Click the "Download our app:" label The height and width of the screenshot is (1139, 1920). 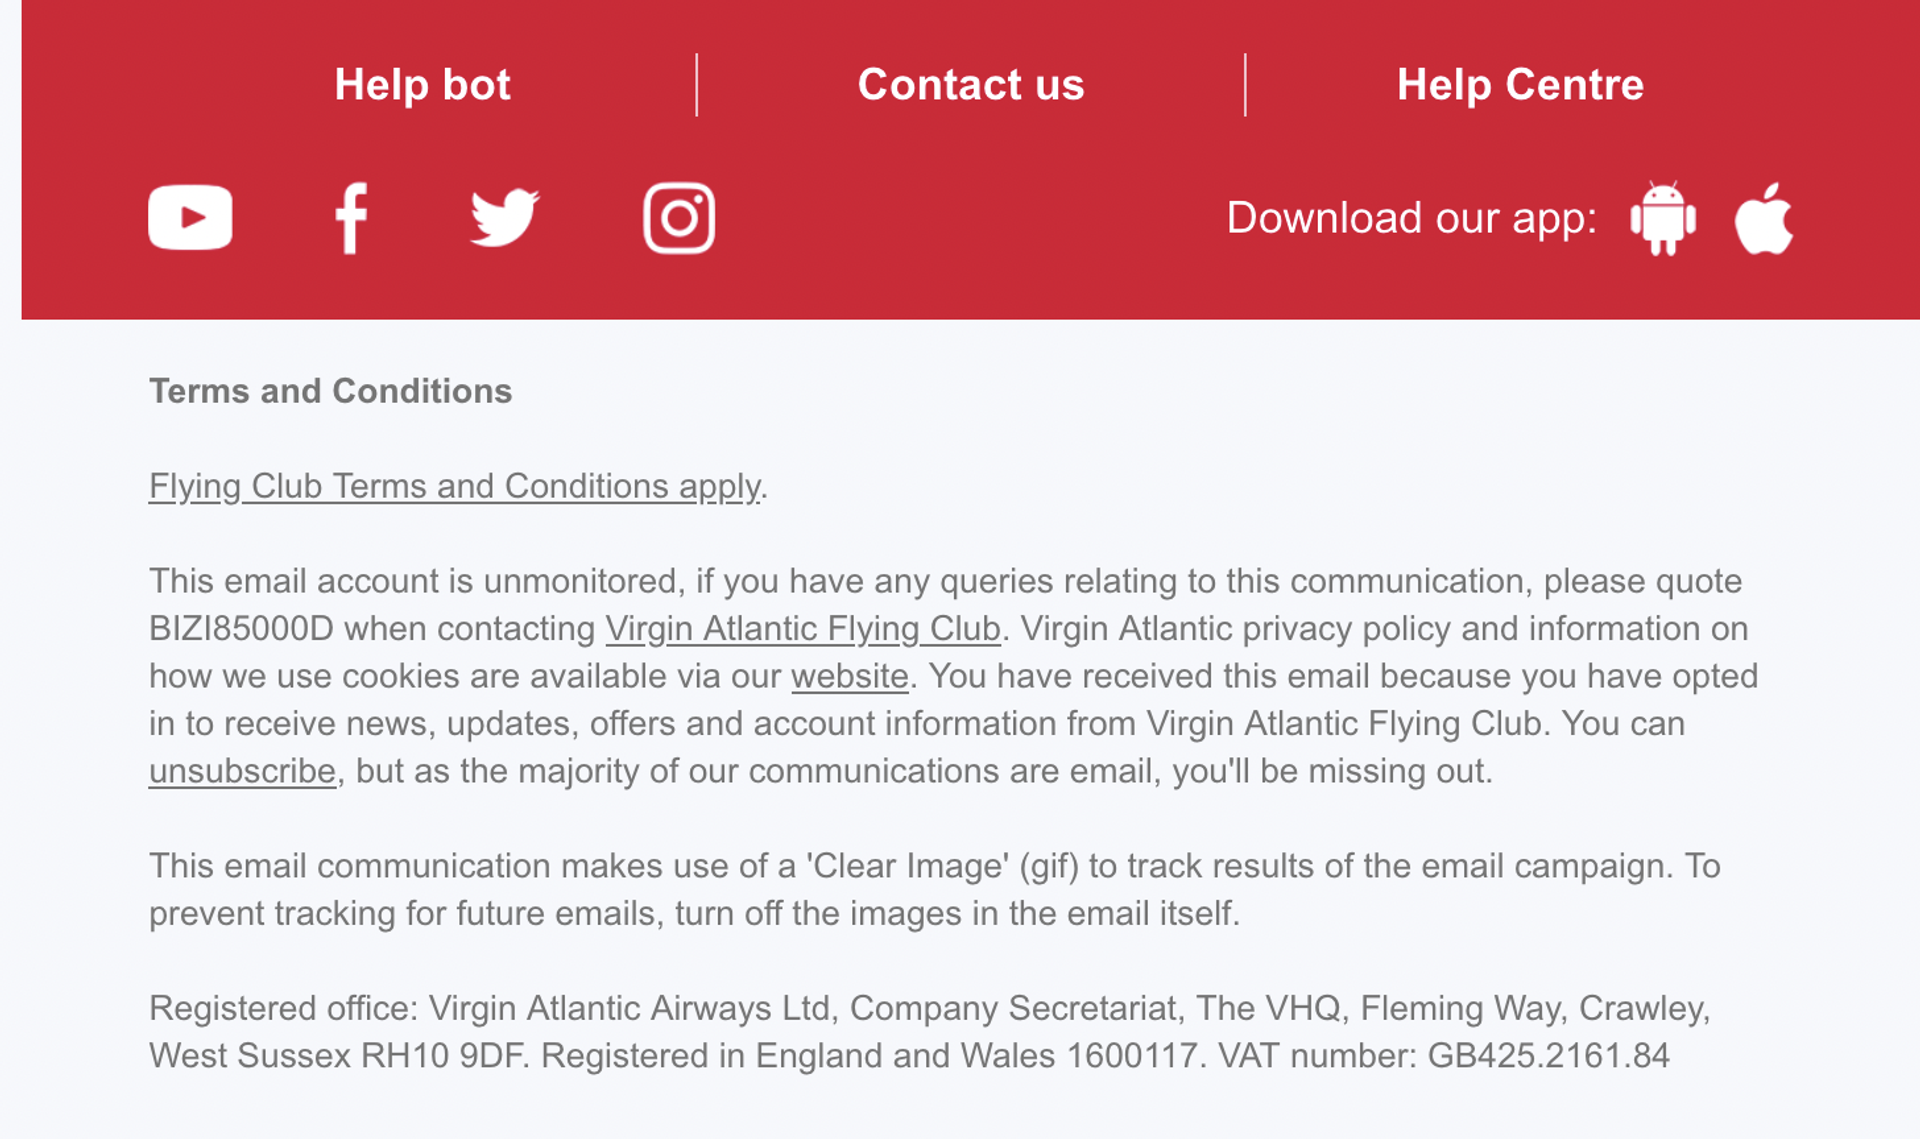pos(1411,218)
